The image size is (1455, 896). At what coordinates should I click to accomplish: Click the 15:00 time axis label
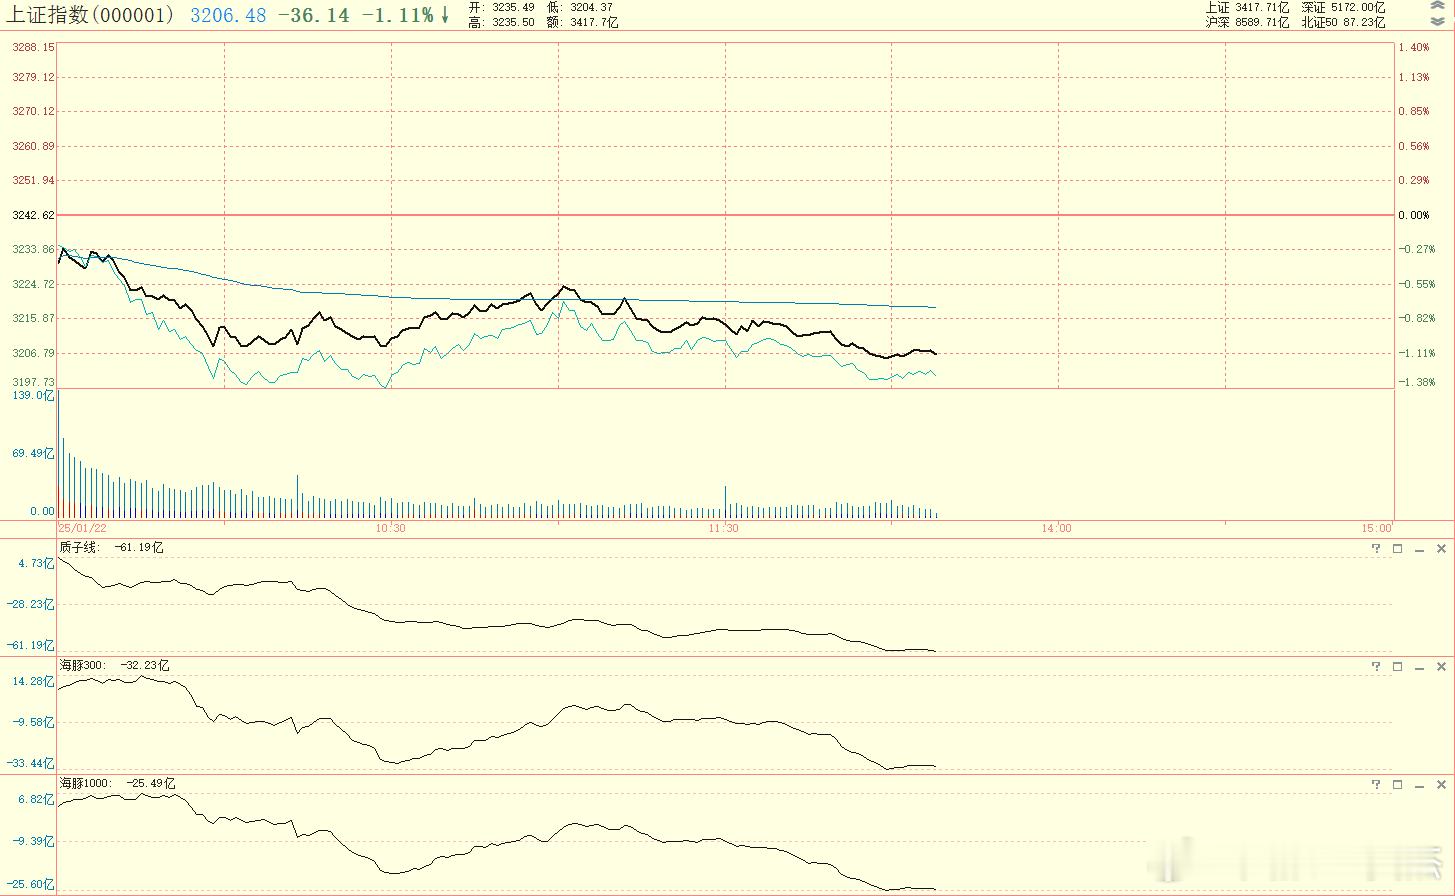coord(1376,528)
